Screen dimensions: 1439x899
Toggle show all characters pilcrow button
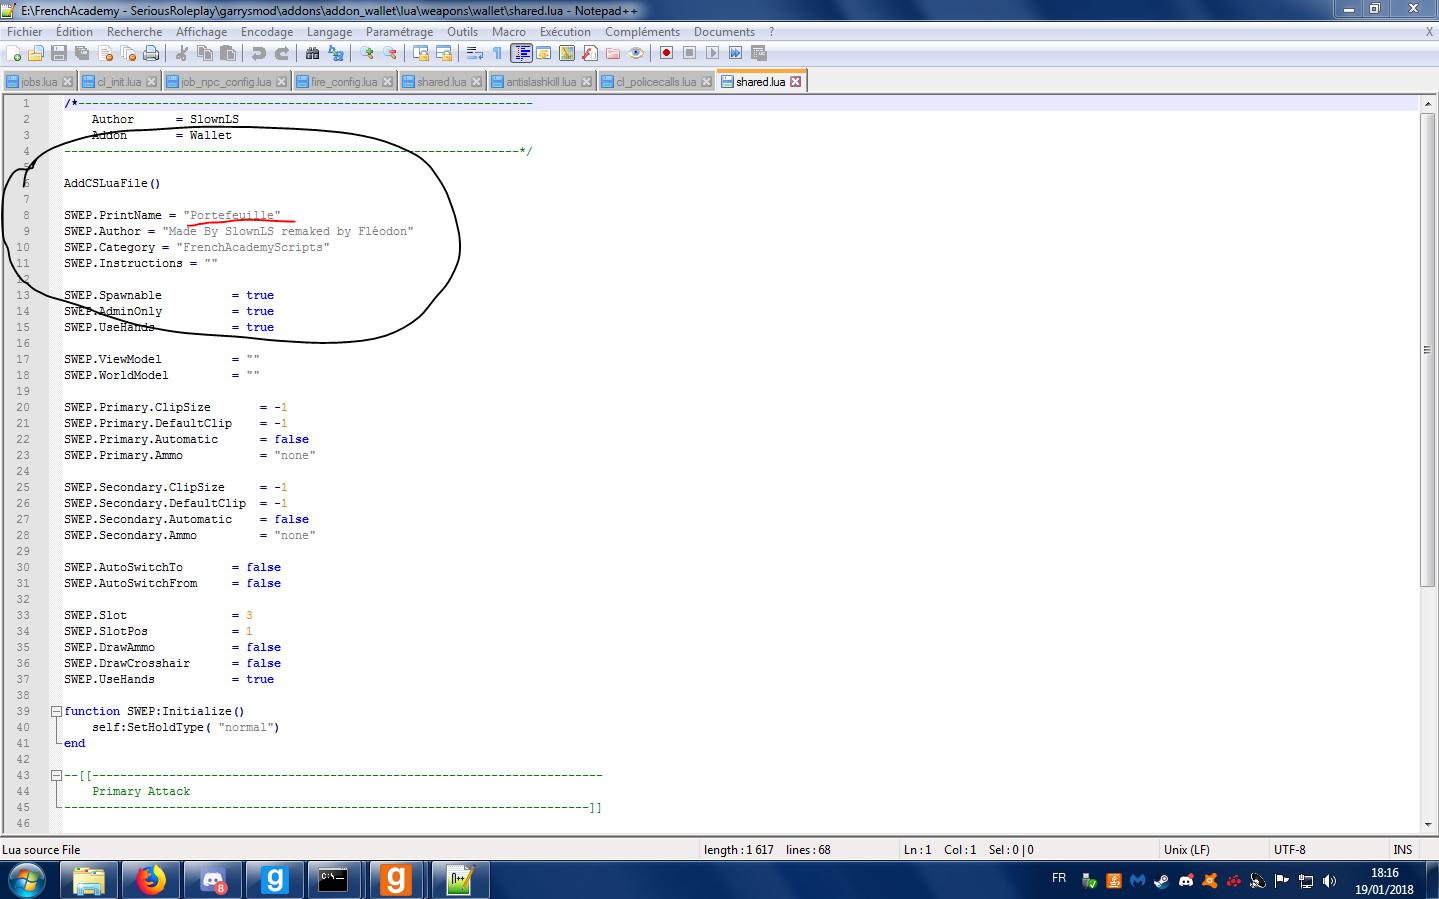[x=497, y=53]
